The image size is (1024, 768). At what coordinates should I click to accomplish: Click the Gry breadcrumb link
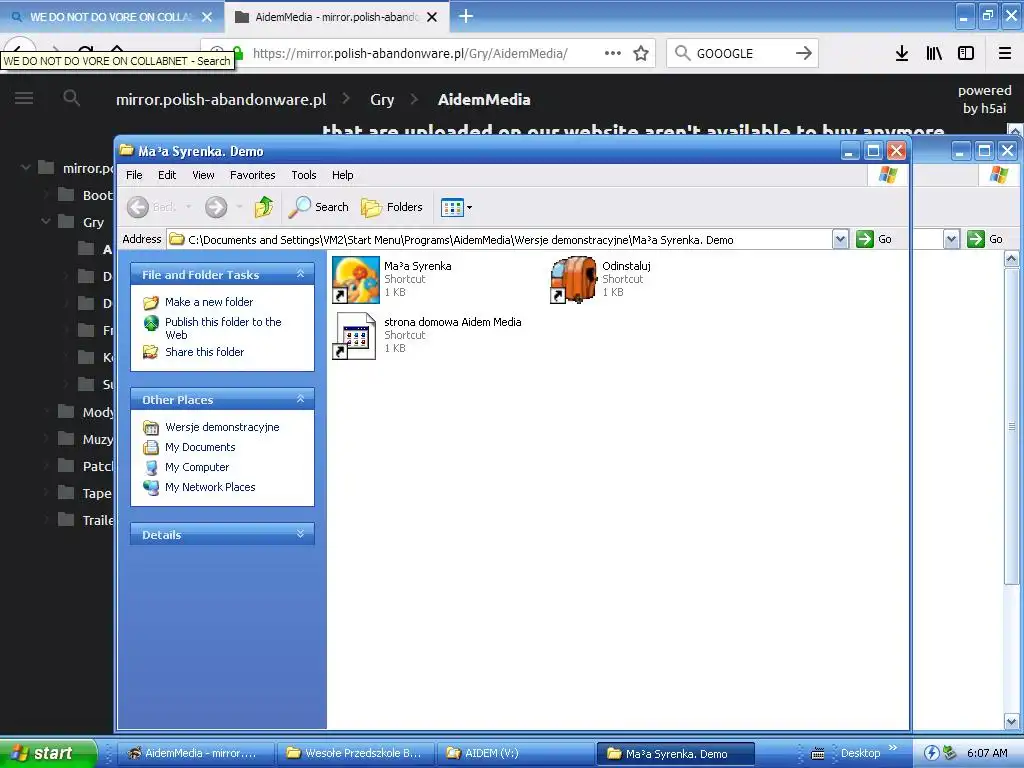coord(382,99)
